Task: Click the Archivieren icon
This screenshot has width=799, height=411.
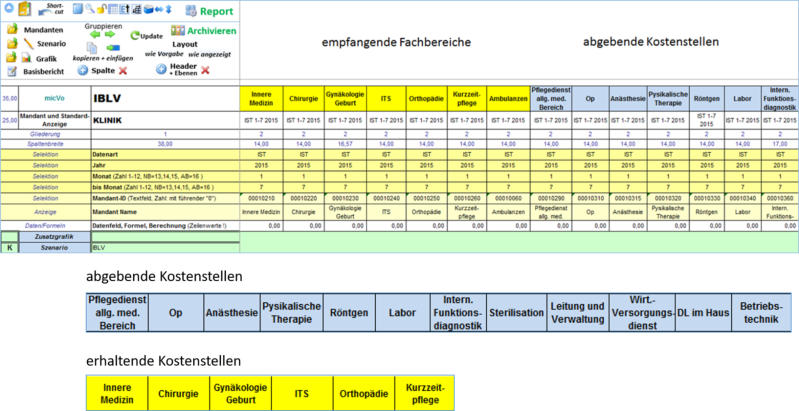Action: coord(178,31)
